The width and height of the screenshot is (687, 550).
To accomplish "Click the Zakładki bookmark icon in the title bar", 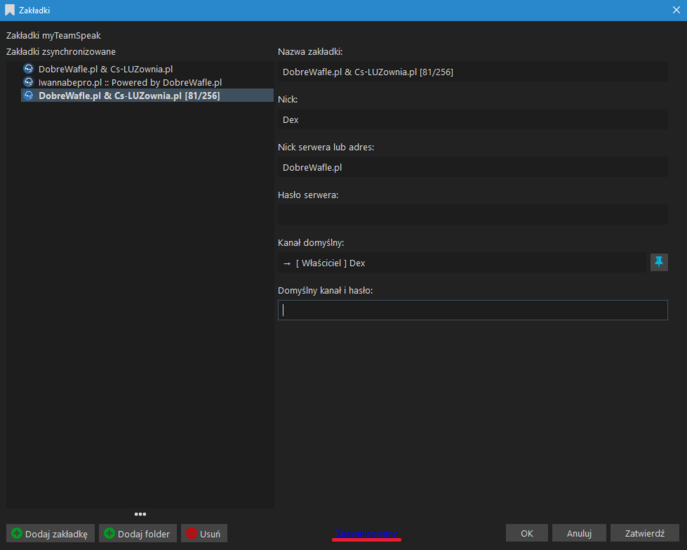I will coord(10,10).
